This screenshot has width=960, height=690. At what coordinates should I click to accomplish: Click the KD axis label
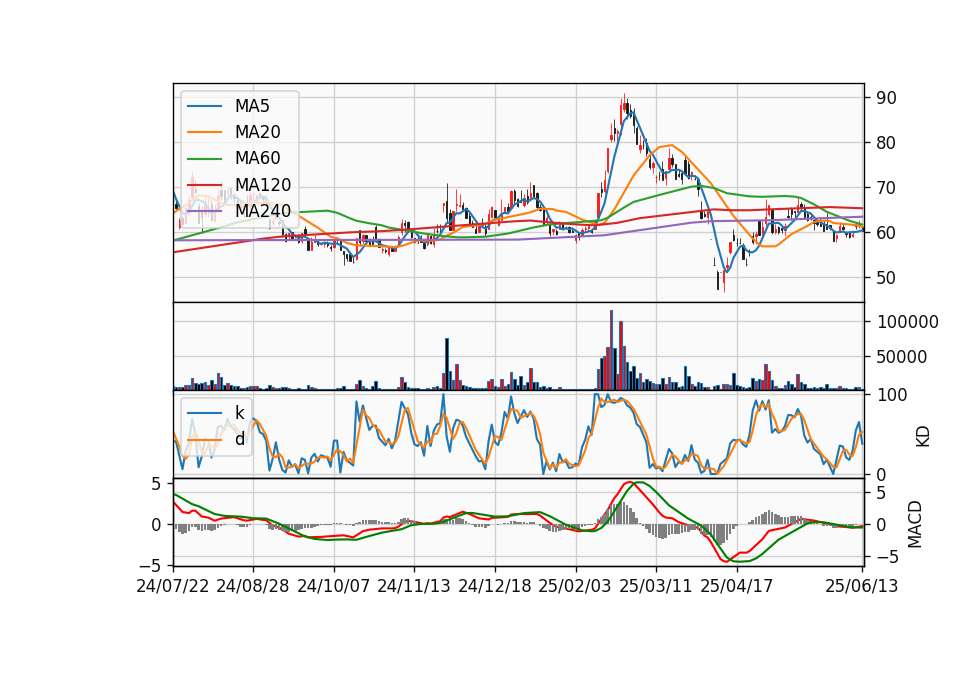click(923, 437)
